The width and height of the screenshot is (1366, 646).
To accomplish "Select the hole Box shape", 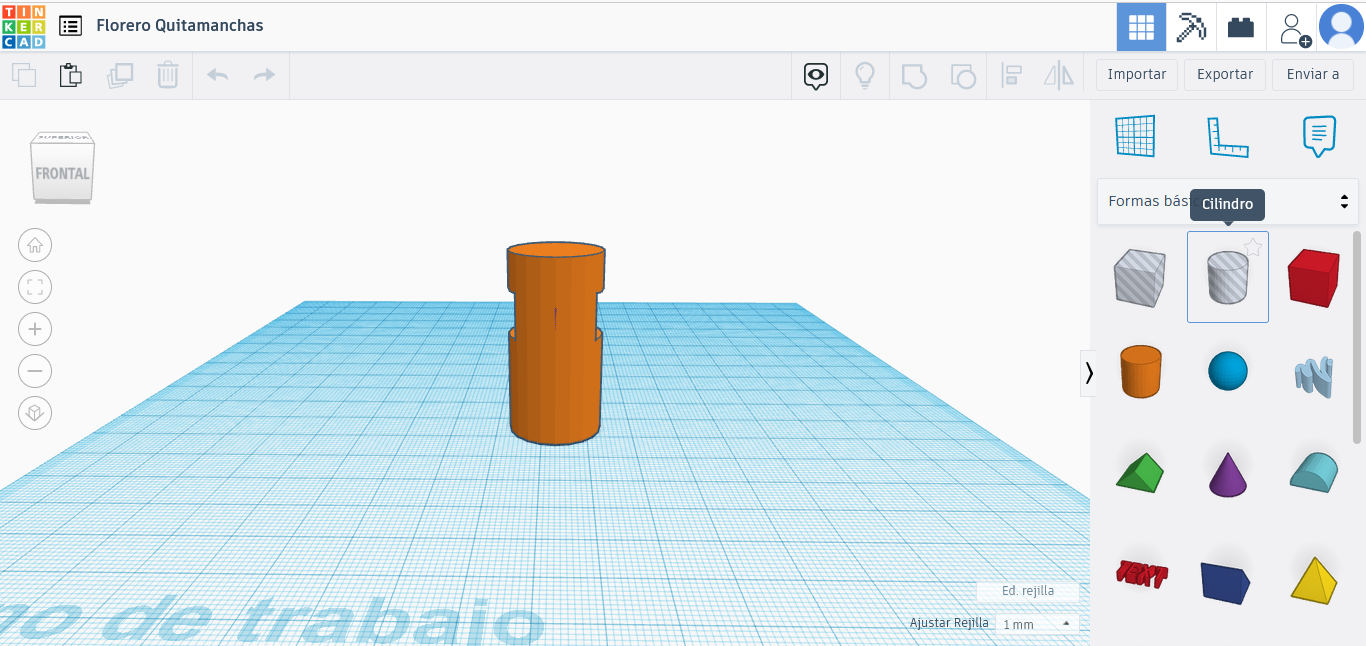I will coord(1140,278).
